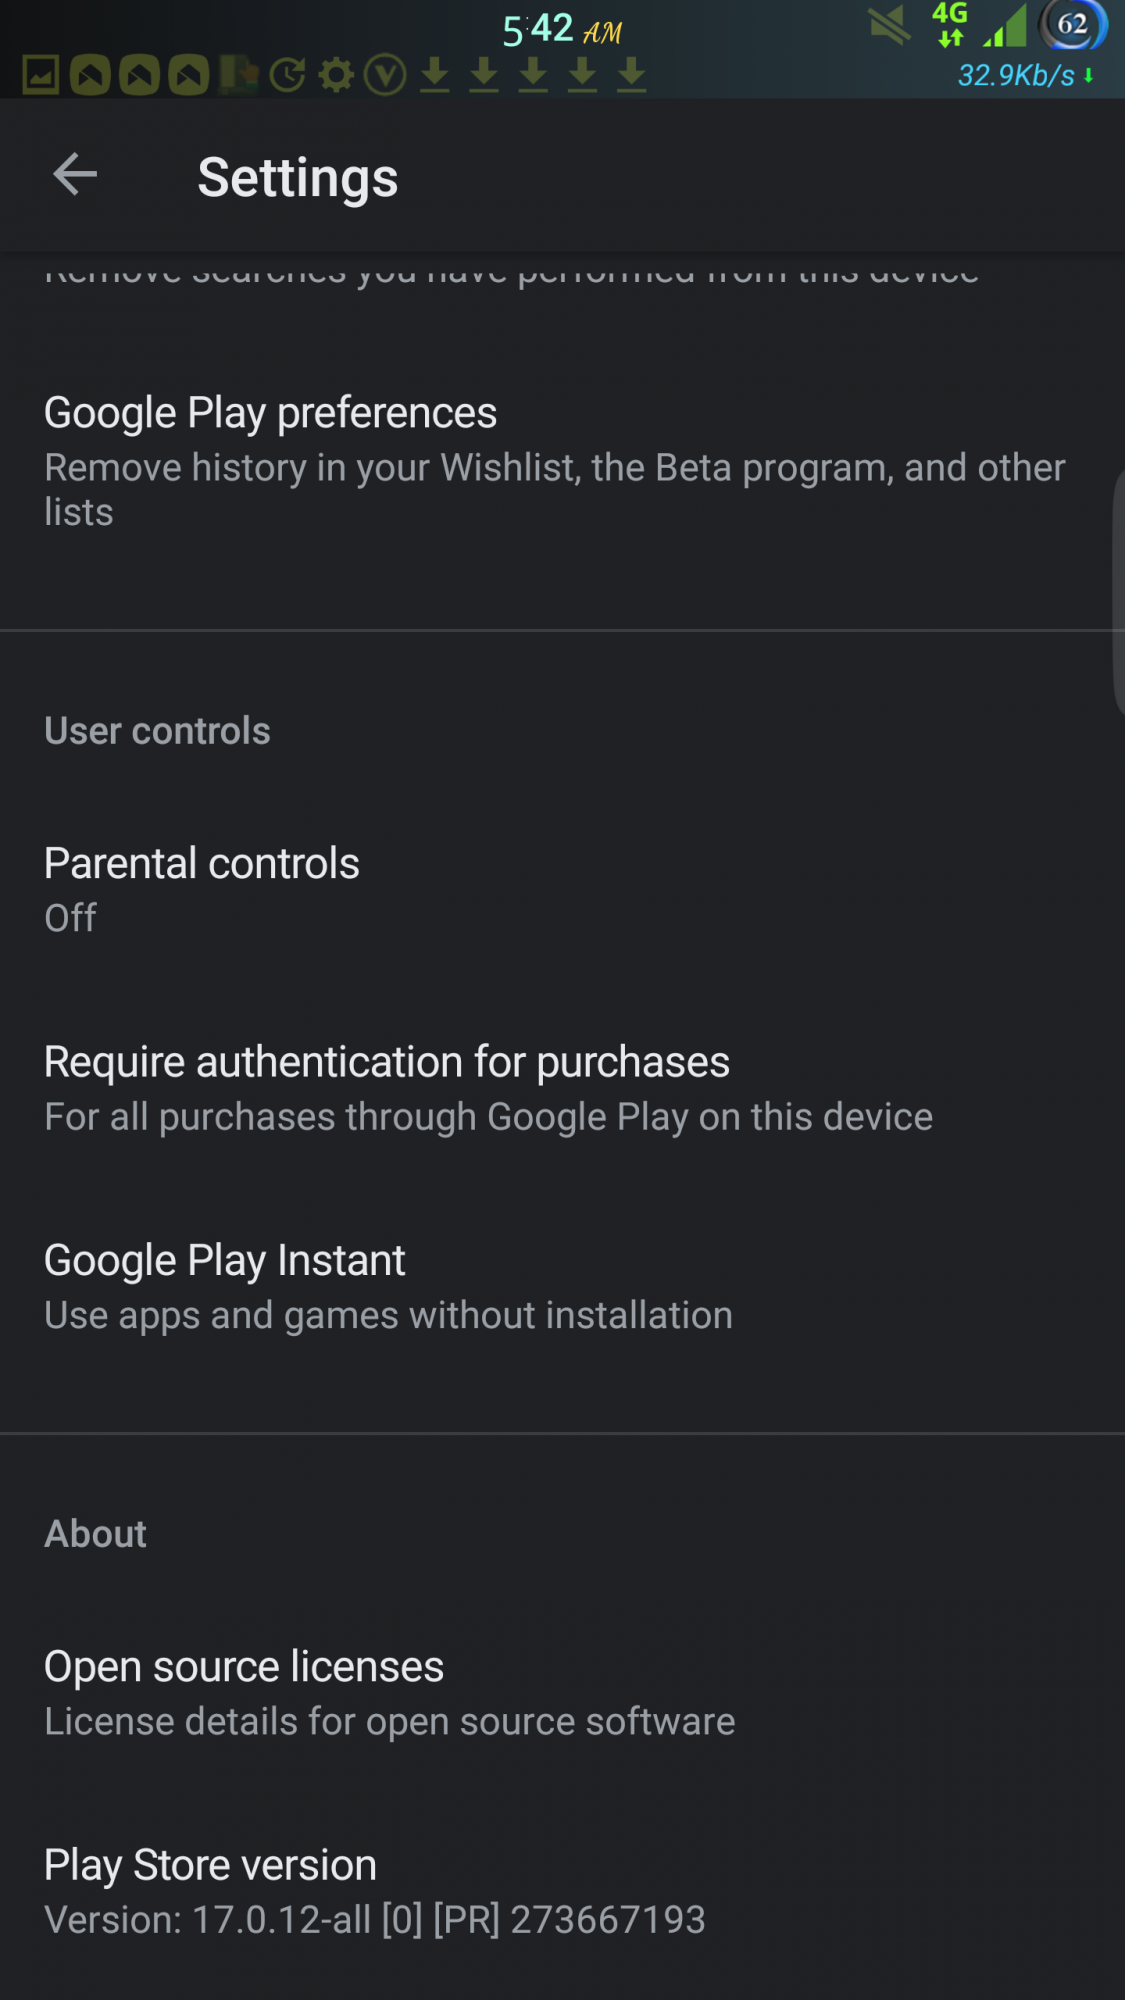
Task: Tap the circled V notification icon
Action: 385,75
